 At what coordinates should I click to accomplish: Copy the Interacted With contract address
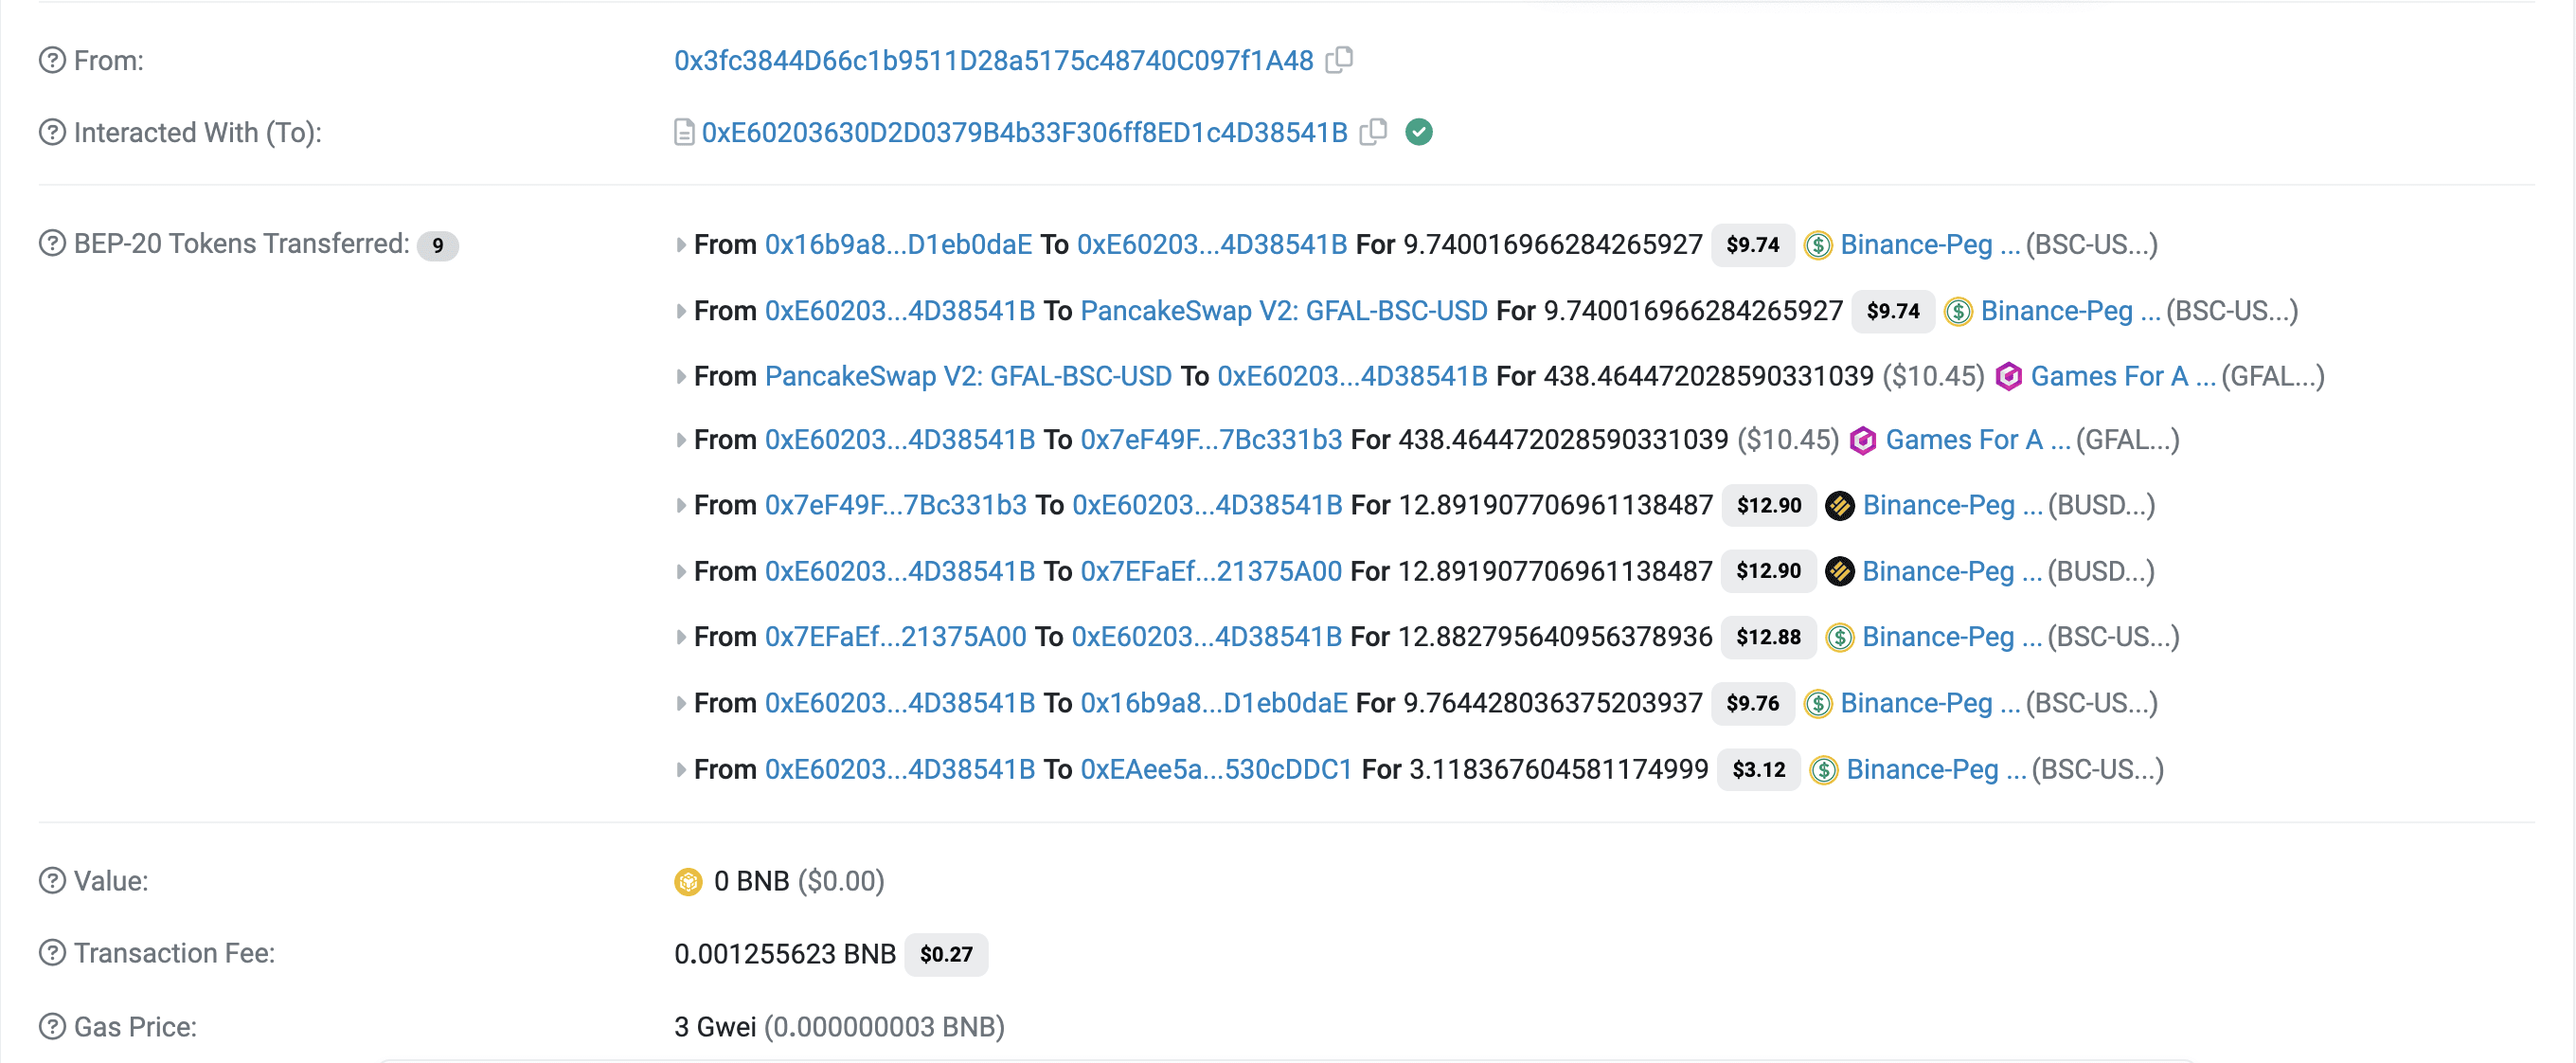(1374, 132)
